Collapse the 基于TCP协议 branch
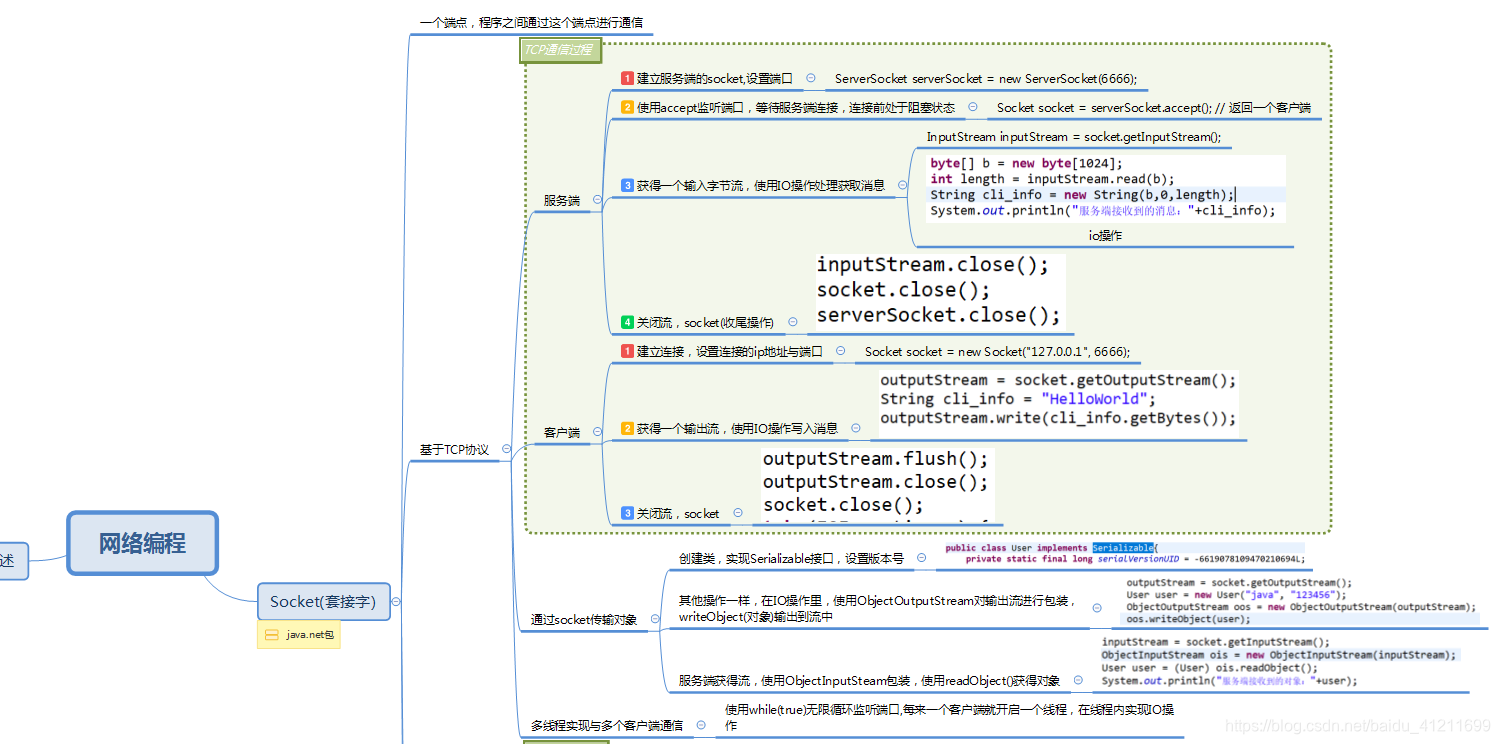1500x744 pixels. pyautogui.click(x=506, y=449)
